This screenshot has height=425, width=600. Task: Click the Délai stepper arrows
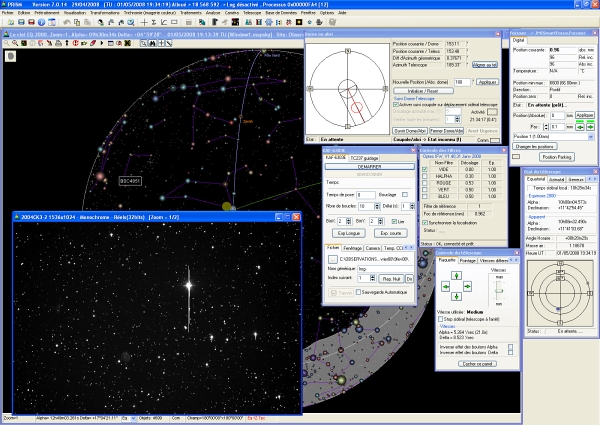click(412, 207)
